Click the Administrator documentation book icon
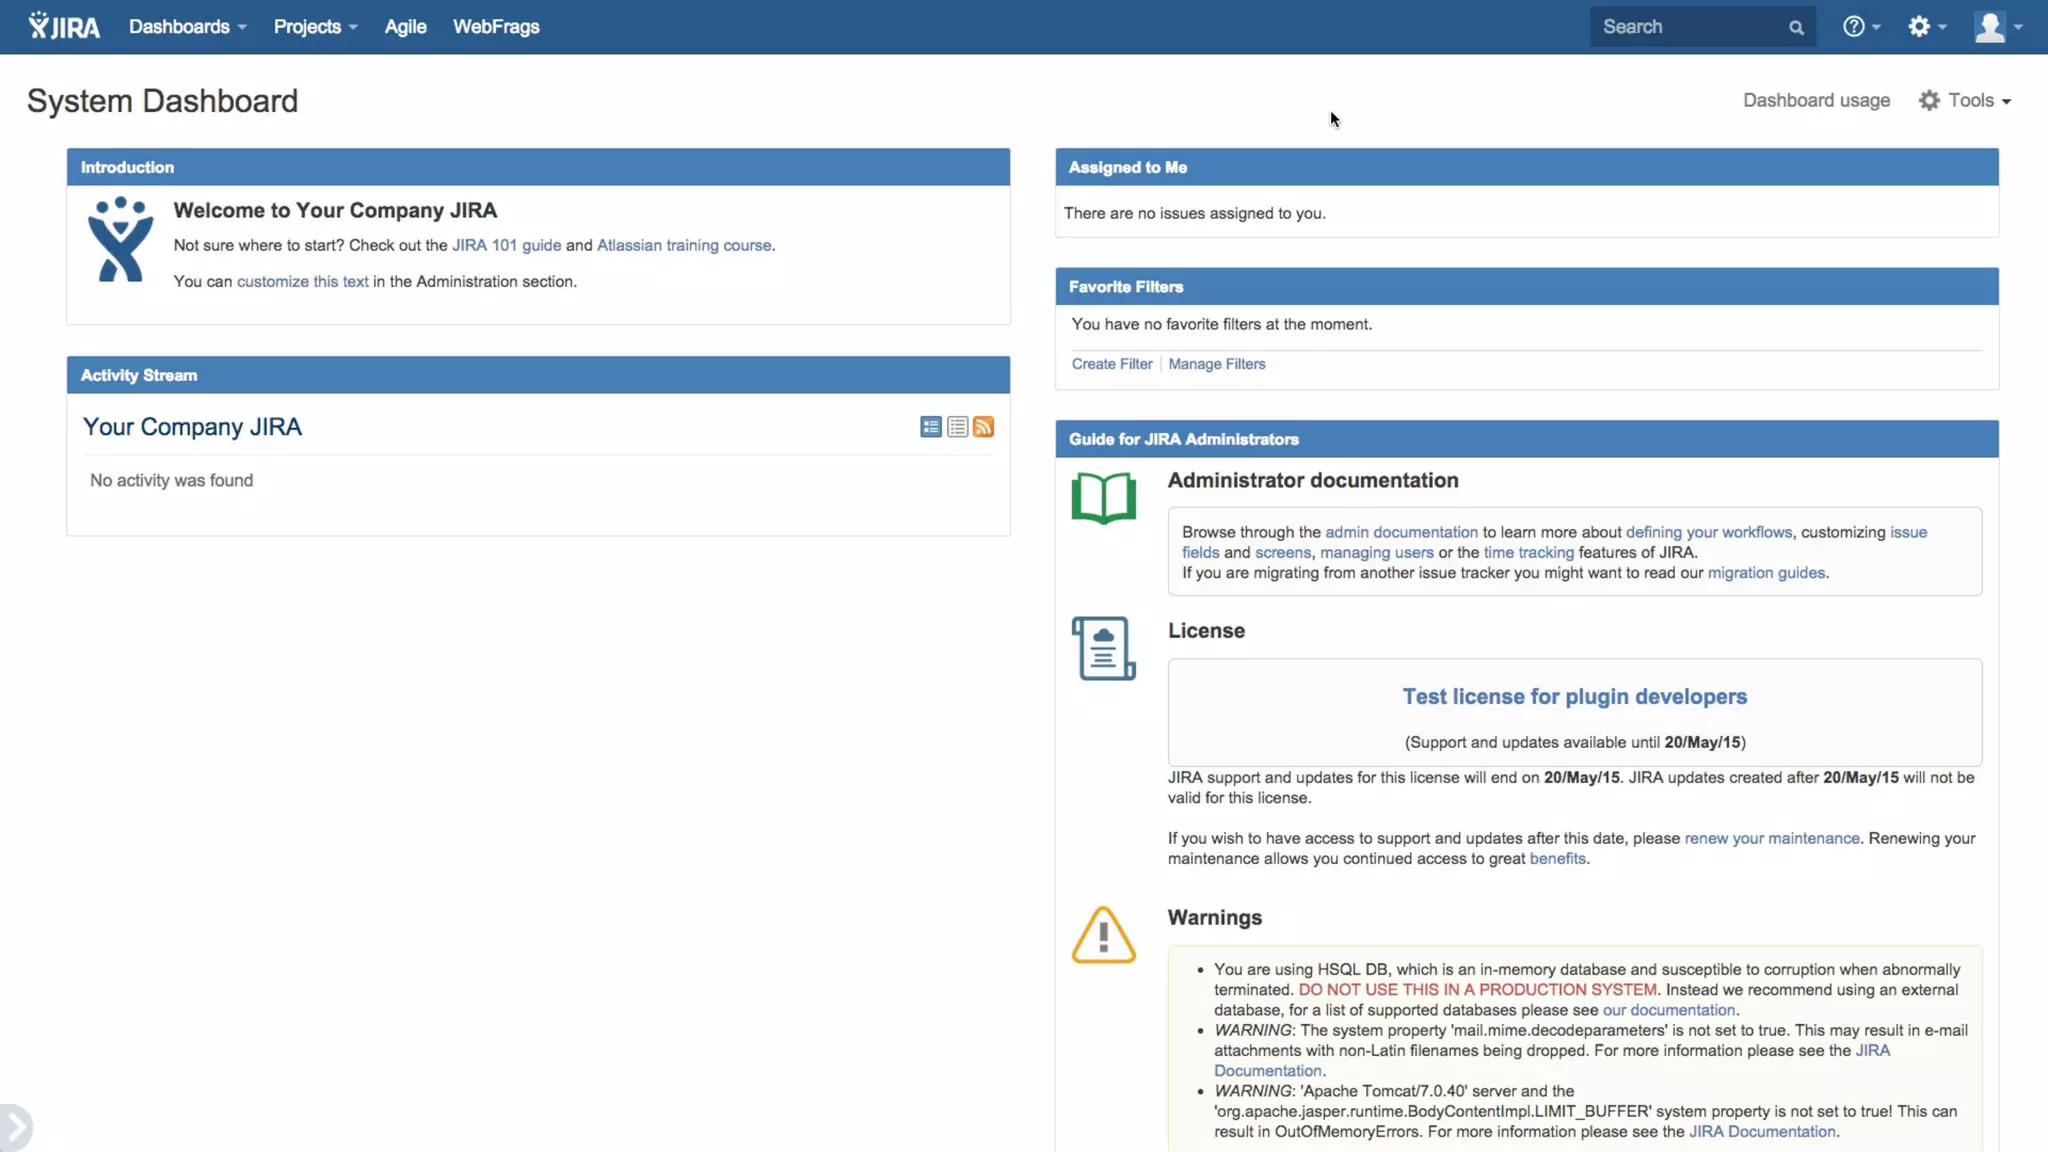2048x1152 pixels. (x=1103, y=497)
